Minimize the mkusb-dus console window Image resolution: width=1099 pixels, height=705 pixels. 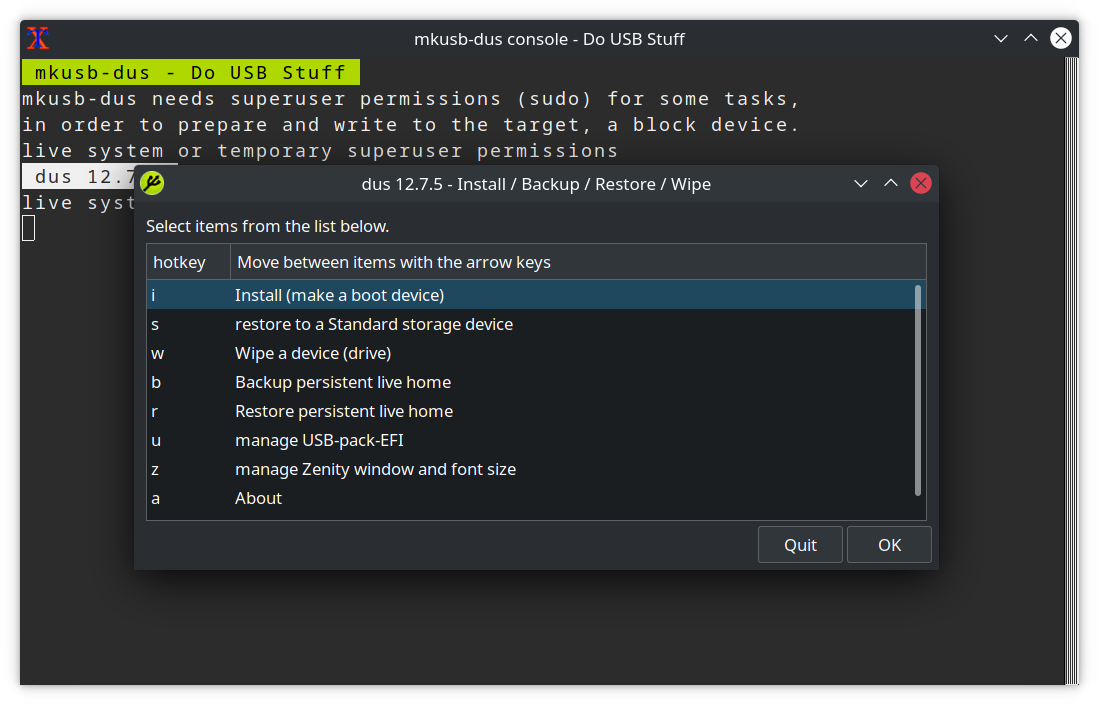pos(1001,39)
